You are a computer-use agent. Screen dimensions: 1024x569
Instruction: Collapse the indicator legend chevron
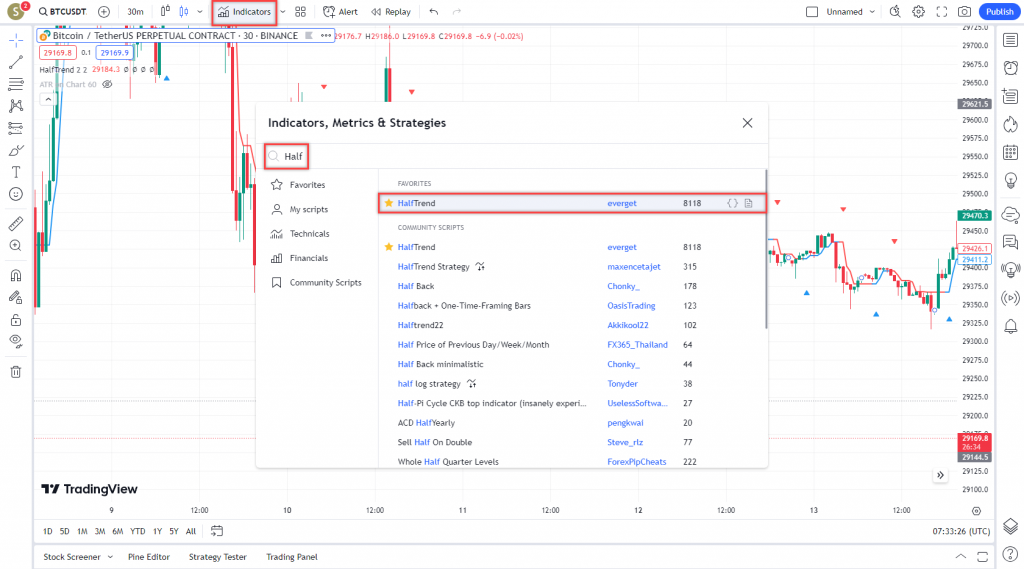pyautogui.click(x=48, y=99)
